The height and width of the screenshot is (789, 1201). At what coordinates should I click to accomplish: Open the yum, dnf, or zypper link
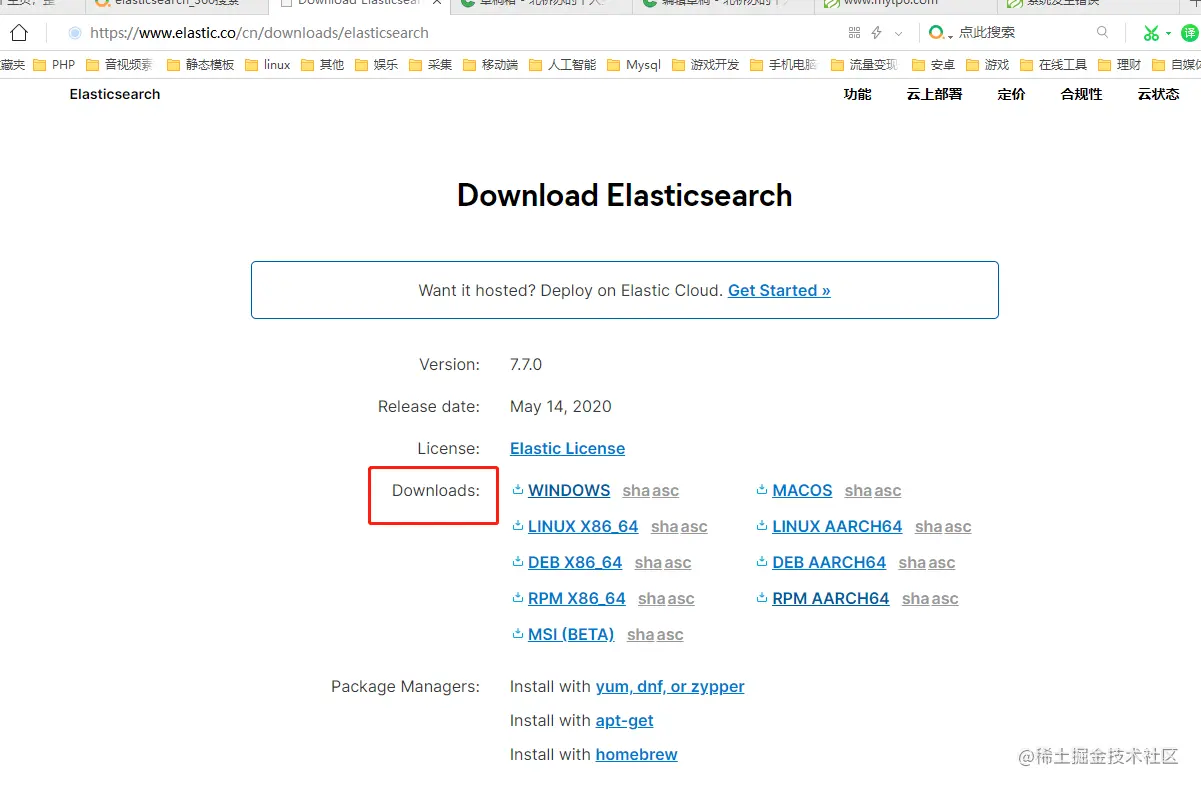pyautogui.click(x=670, y=686)
